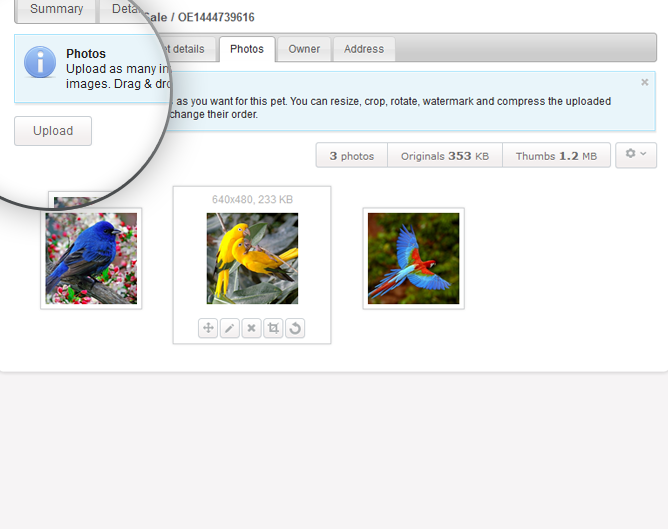Click the '640x480, 233 KB' caption
The width and height of the screenshot is (668, 529).
pyautogui.click(x=252, y=199)
